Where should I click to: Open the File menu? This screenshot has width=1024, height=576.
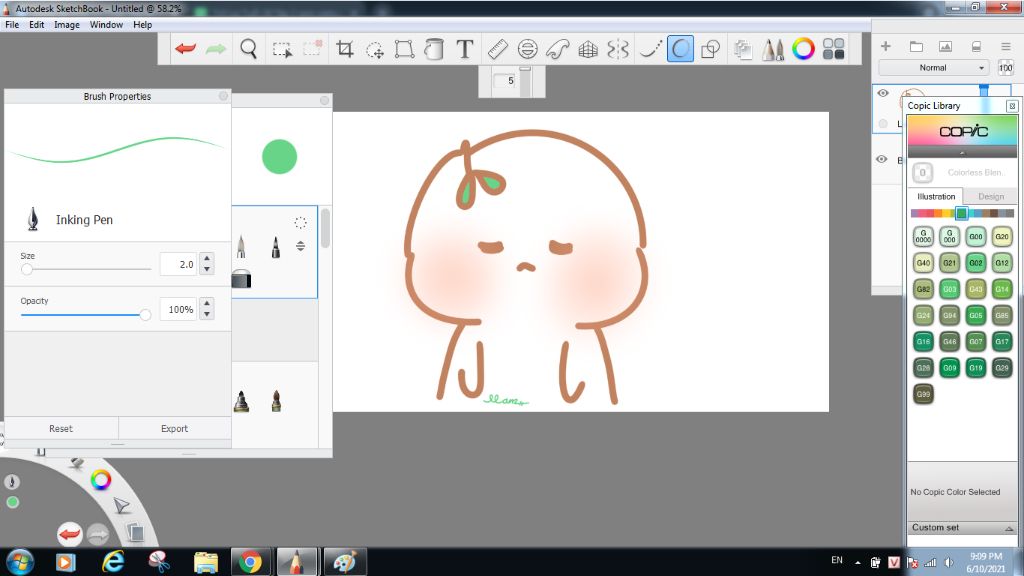(12, 25)
